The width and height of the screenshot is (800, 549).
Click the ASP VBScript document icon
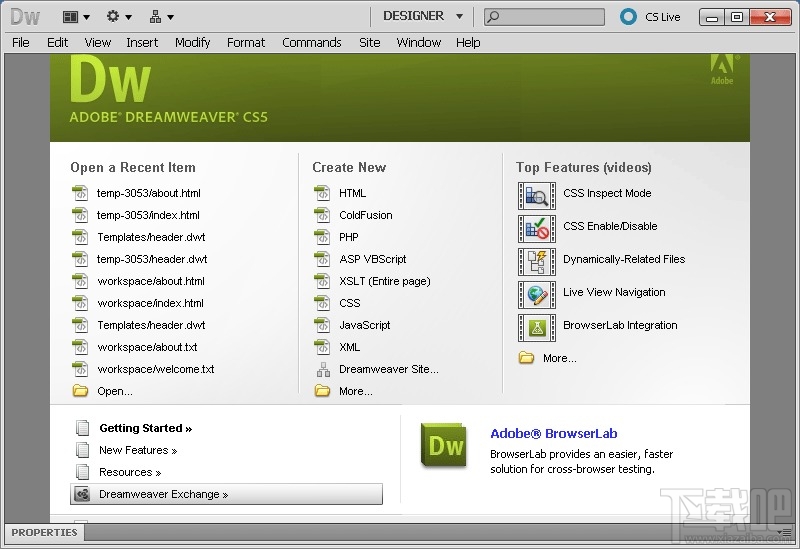point(322,259)
